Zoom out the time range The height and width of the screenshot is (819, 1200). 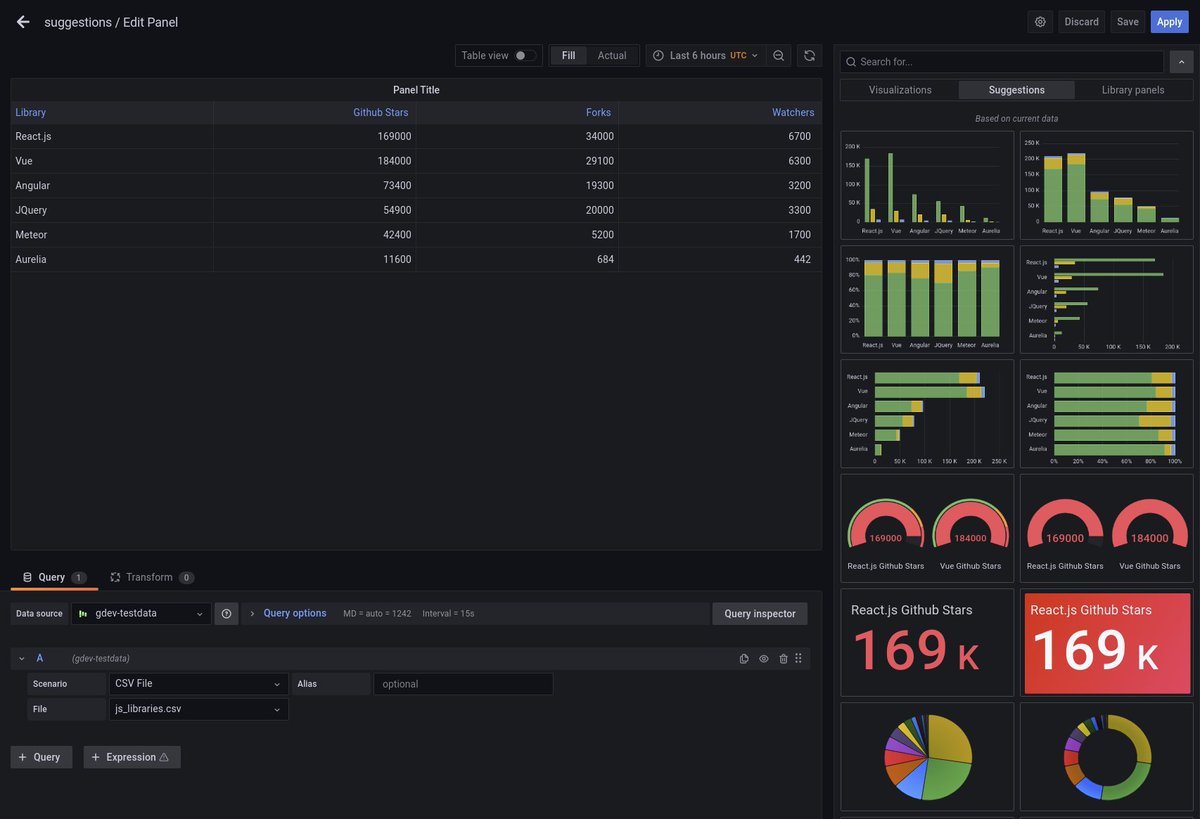click(x=779, y=56)
